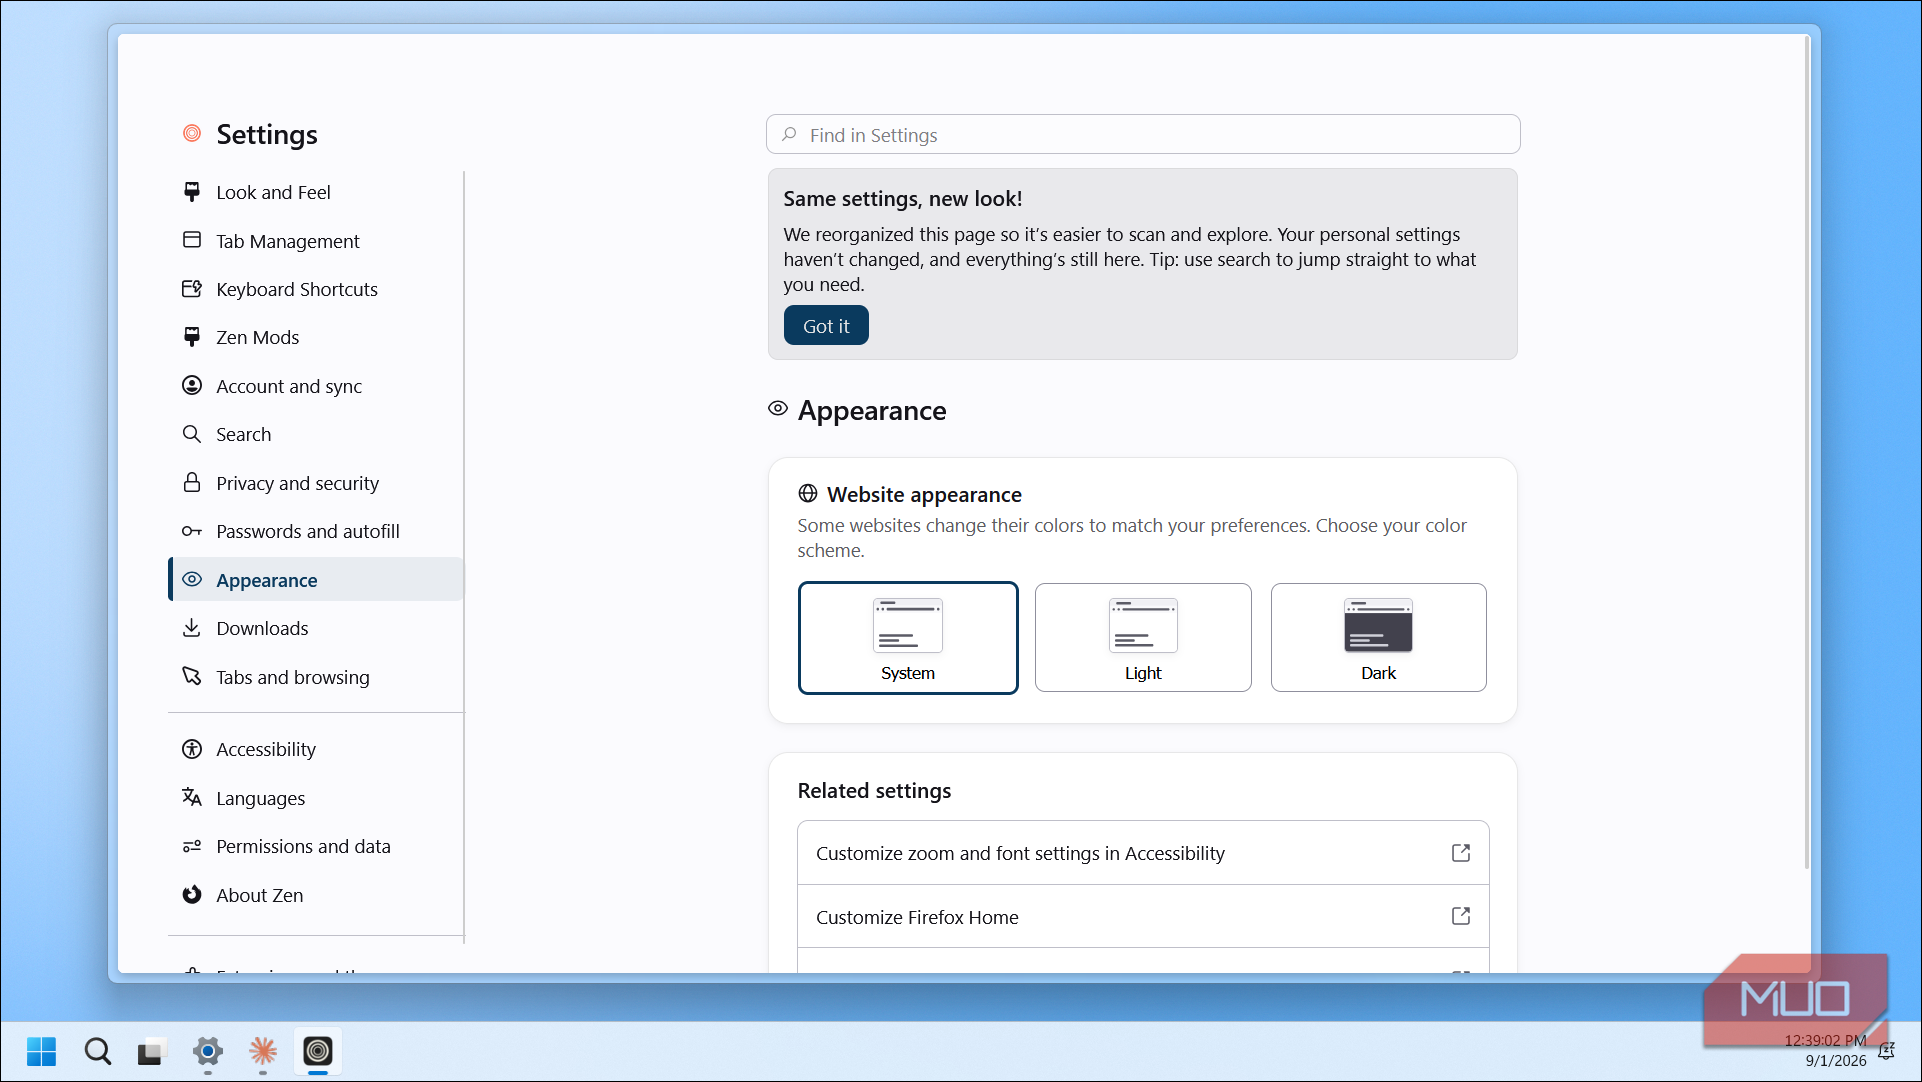Click the Passwords and autofill key icon

192,531
